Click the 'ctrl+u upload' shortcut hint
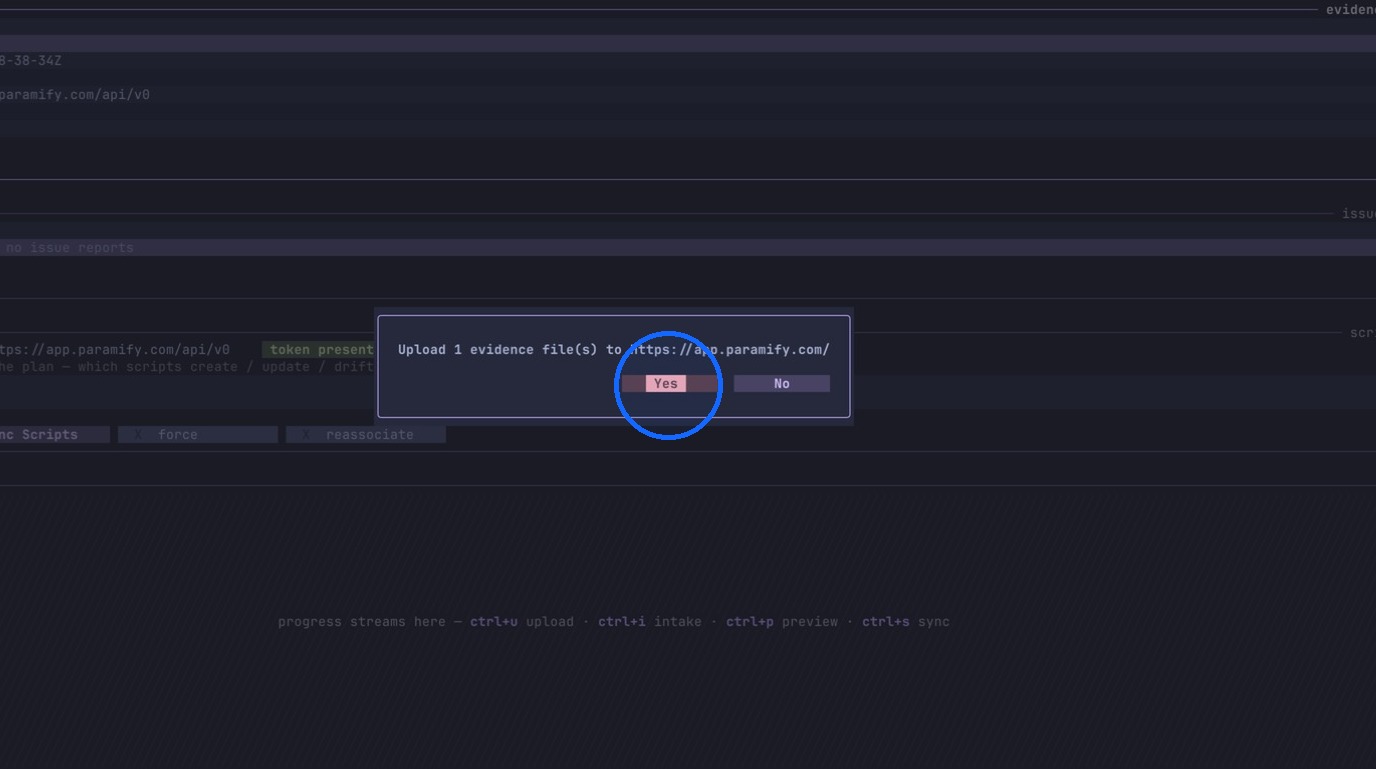Image resolution: width=1376 pixels, height=769 pixels. tap(522, 622)
